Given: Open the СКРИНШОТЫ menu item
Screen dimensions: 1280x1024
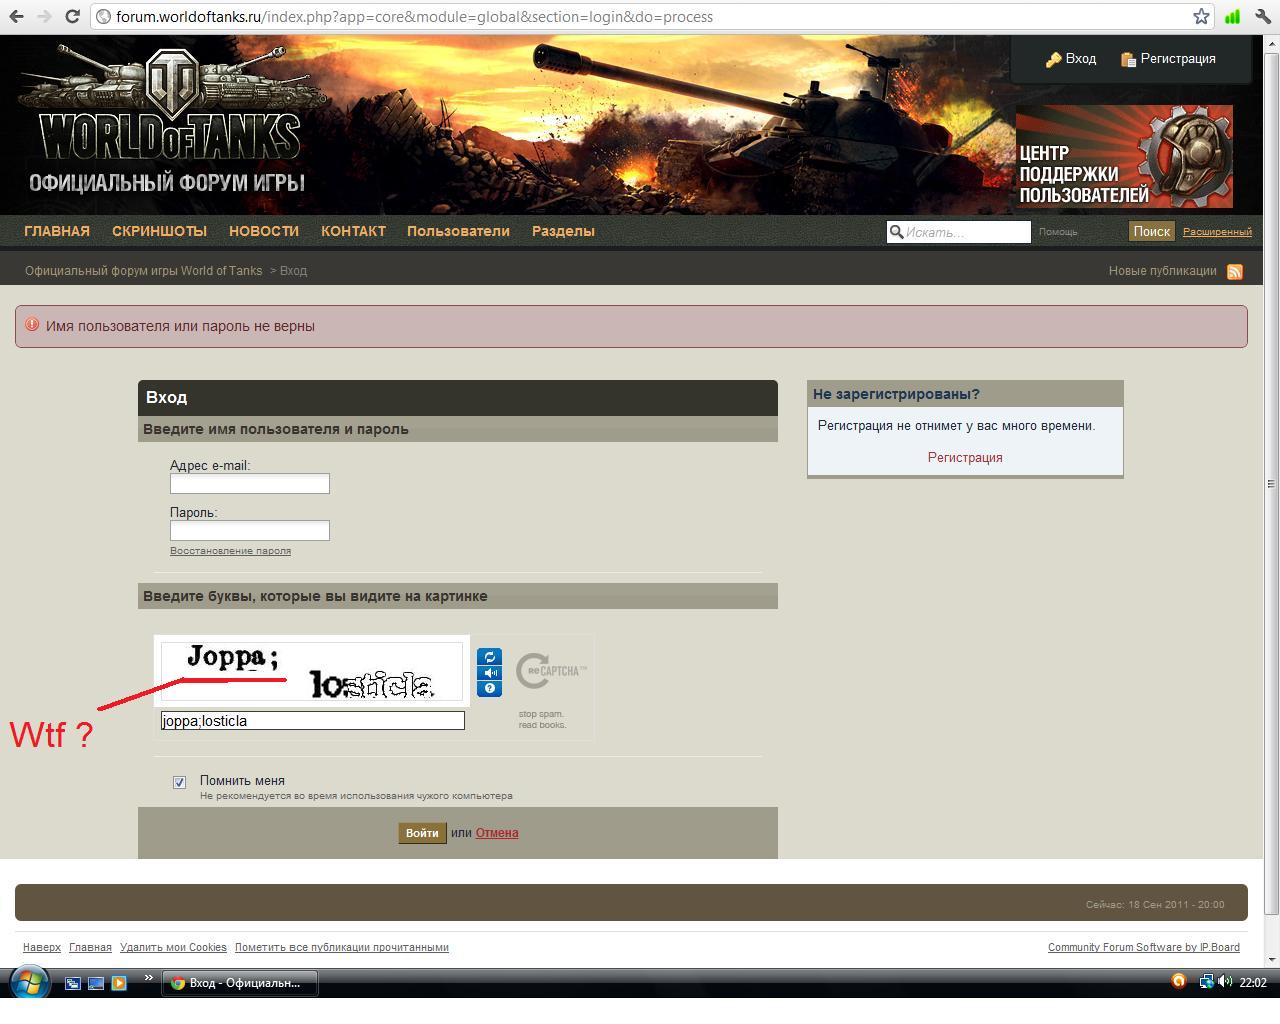Looking at the screenshot, I should point(159,231).
